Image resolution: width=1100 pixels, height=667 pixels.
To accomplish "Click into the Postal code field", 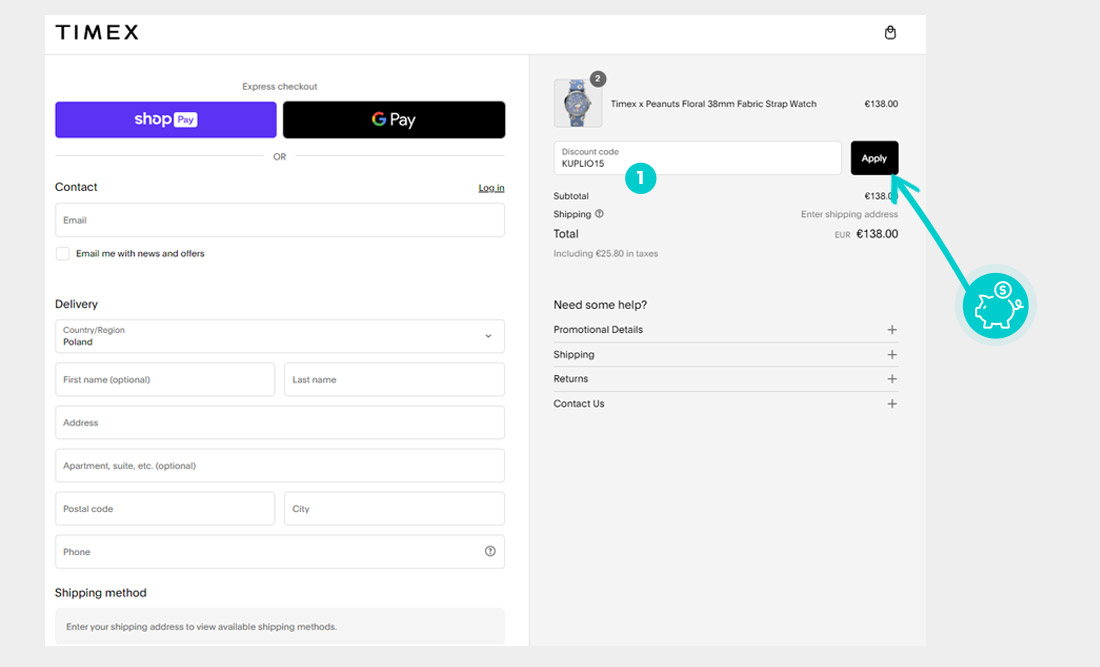I will [165, 509].
